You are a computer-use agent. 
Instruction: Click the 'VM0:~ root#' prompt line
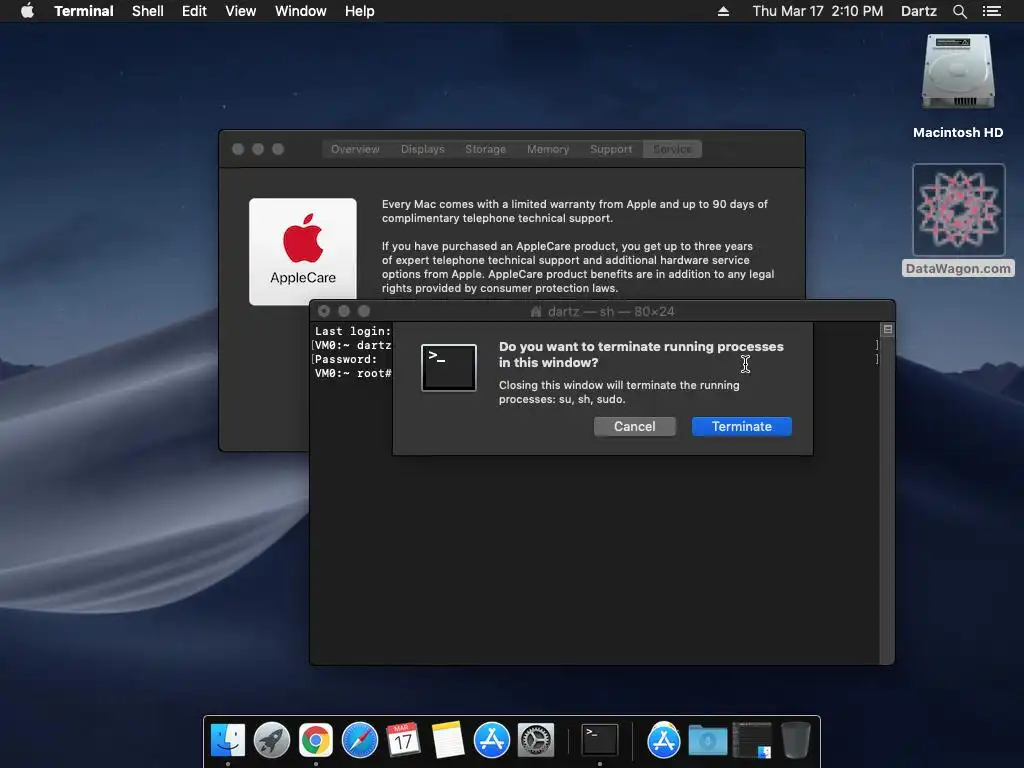coord(353,374)
